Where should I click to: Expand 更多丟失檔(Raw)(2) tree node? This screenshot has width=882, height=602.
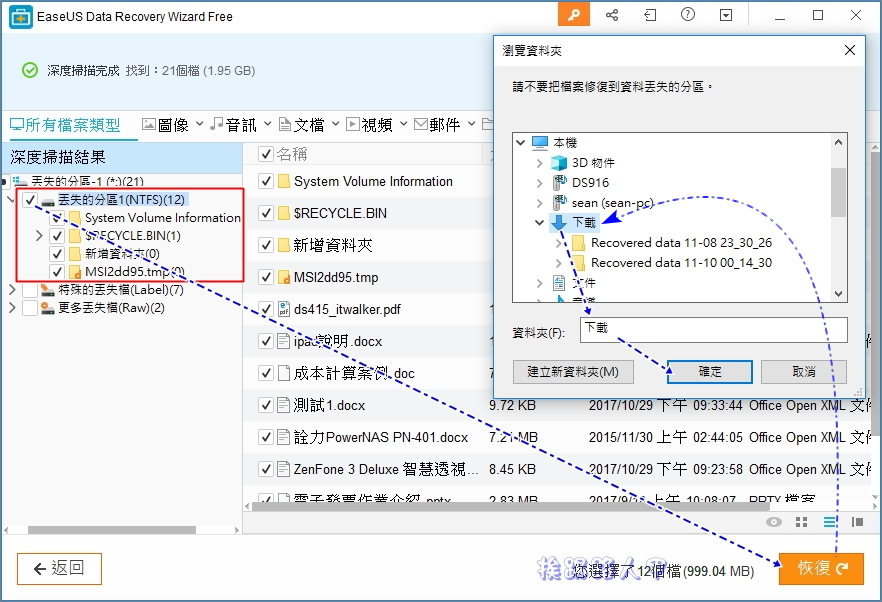click(x=12, y=308)
